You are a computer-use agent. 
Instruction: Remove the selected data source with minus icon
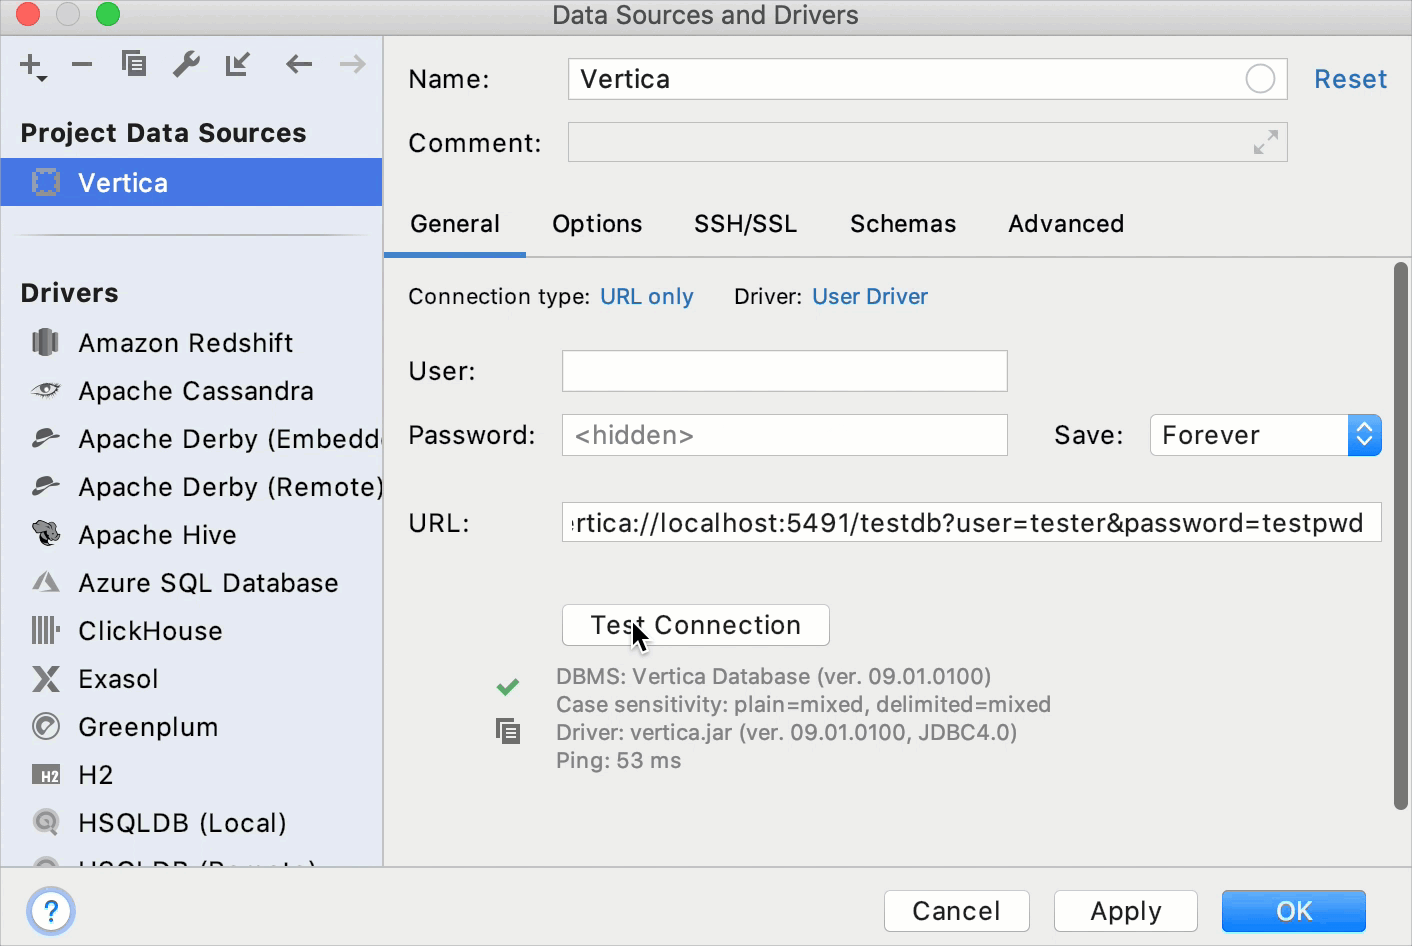[x=82, y=65]
